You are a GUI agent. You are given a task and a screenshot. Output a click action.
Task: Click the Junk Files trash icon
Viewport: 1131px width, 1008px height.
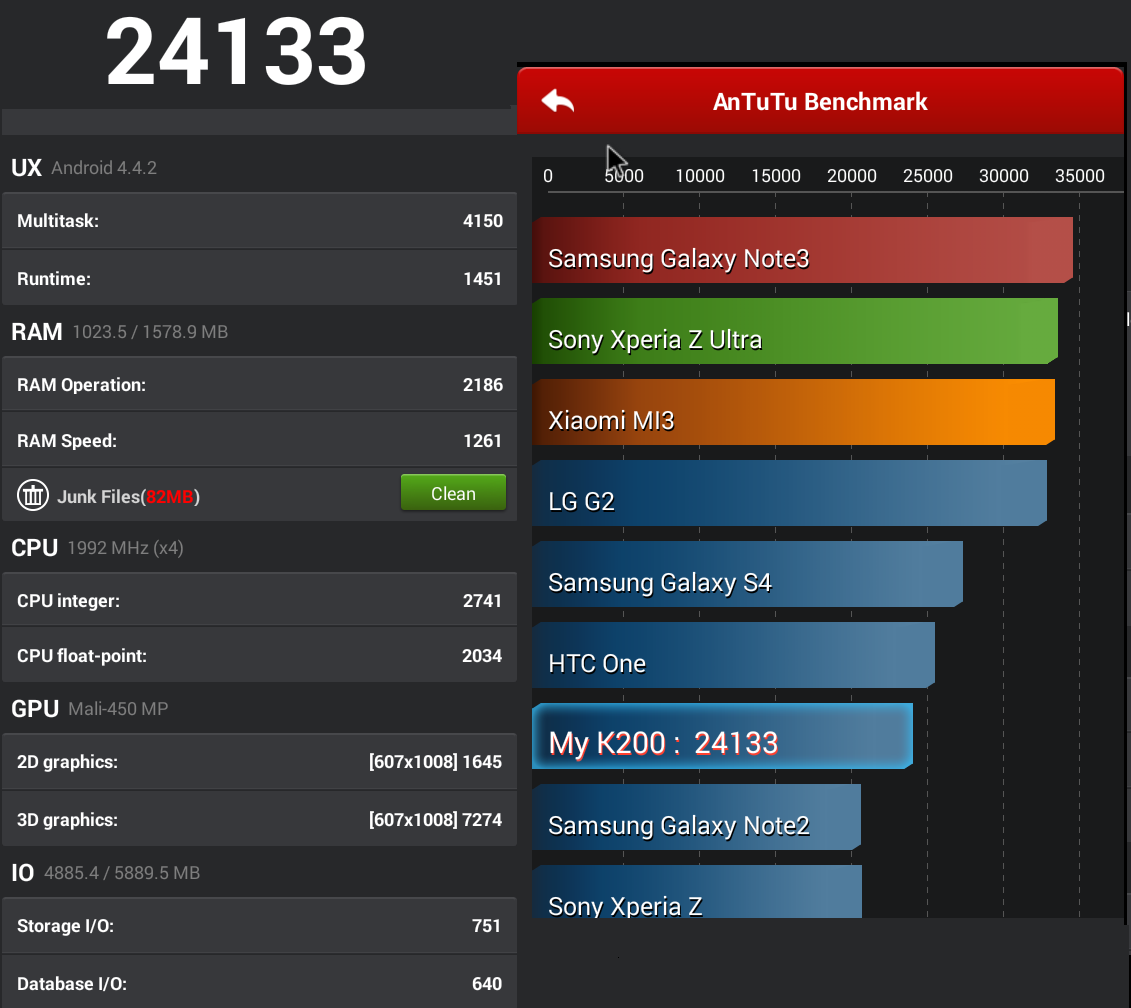pos(32,496)
